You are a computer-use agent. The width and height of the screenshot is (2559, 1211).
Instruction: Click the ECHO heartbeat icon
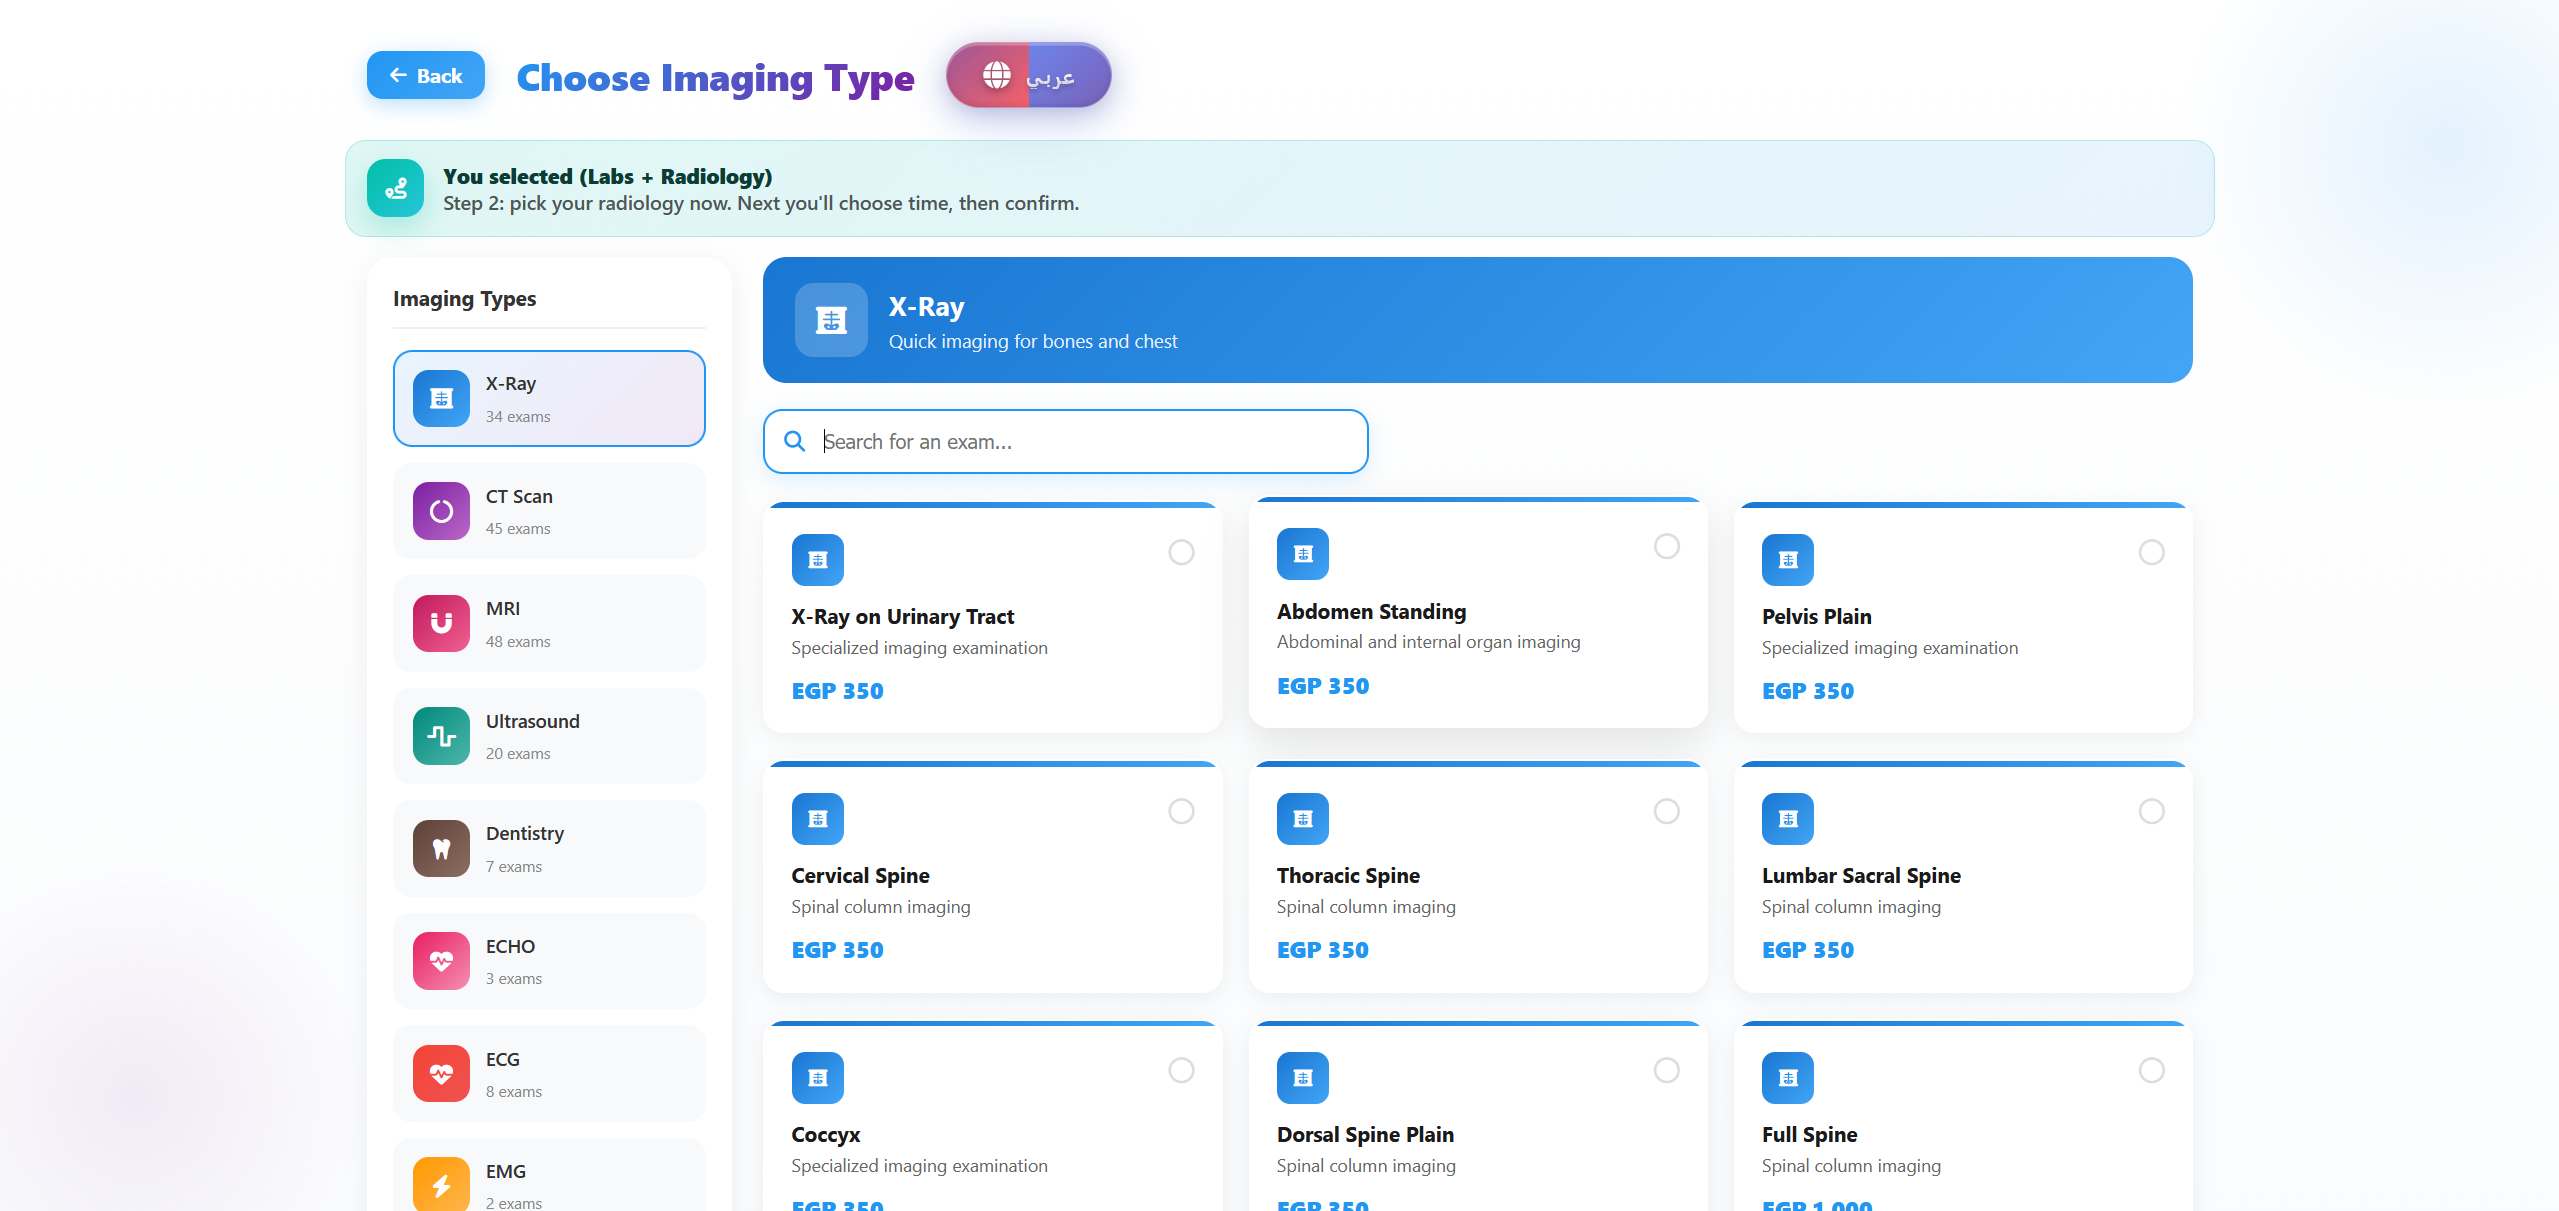pos(441,961)
